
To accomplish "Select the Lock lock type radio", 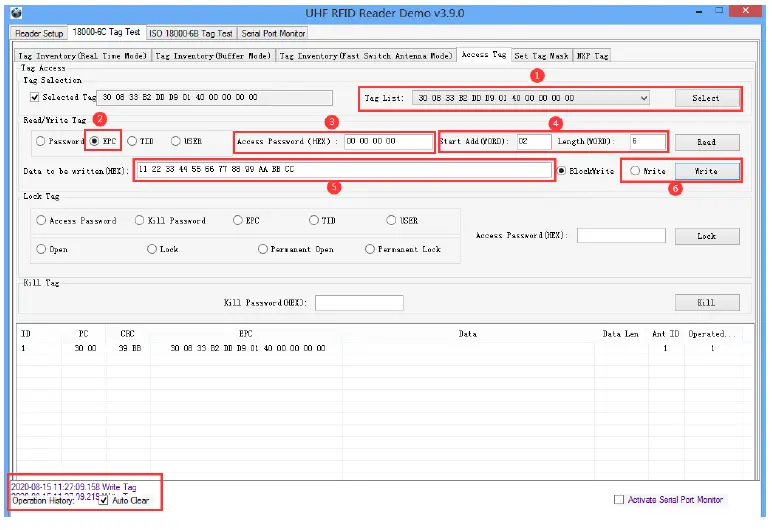I will (152, 249).
